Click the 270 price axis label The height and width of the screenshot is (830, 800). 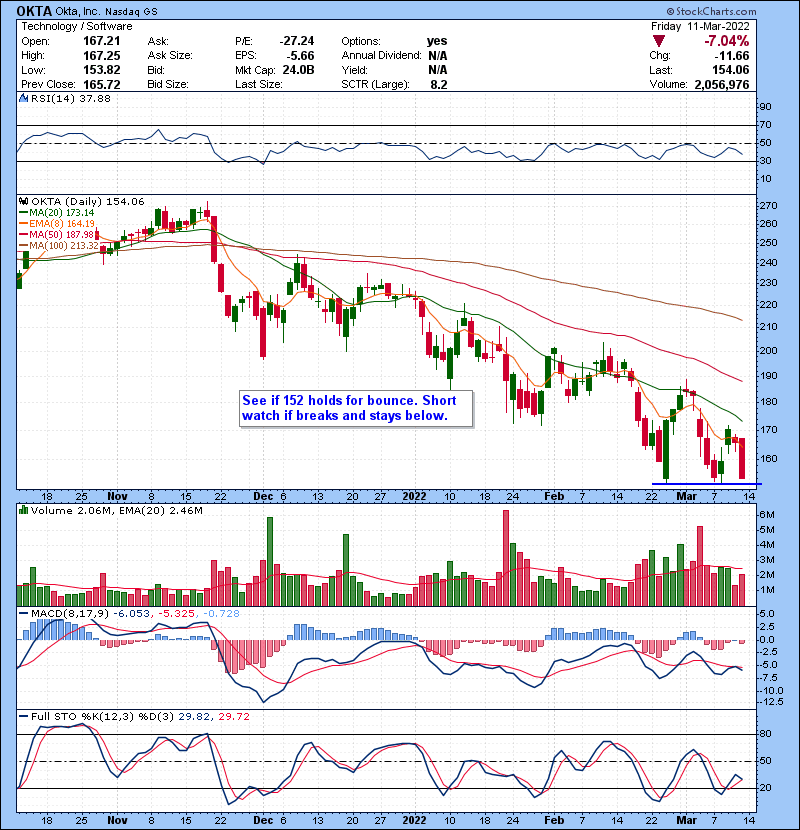coord(769,205)
